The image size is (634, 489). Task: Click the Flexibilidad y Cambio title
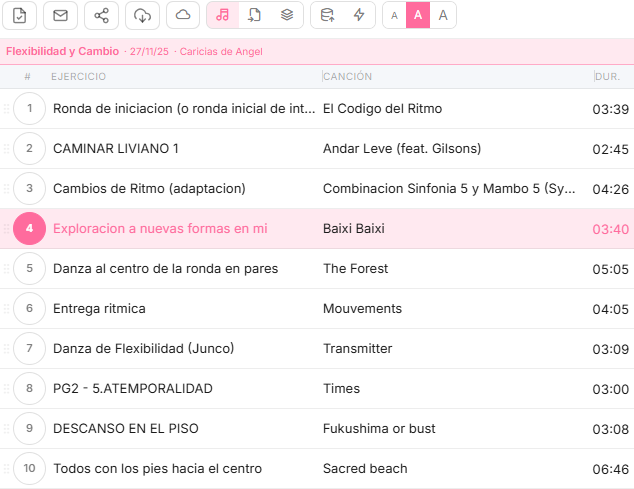coord(62,51)
